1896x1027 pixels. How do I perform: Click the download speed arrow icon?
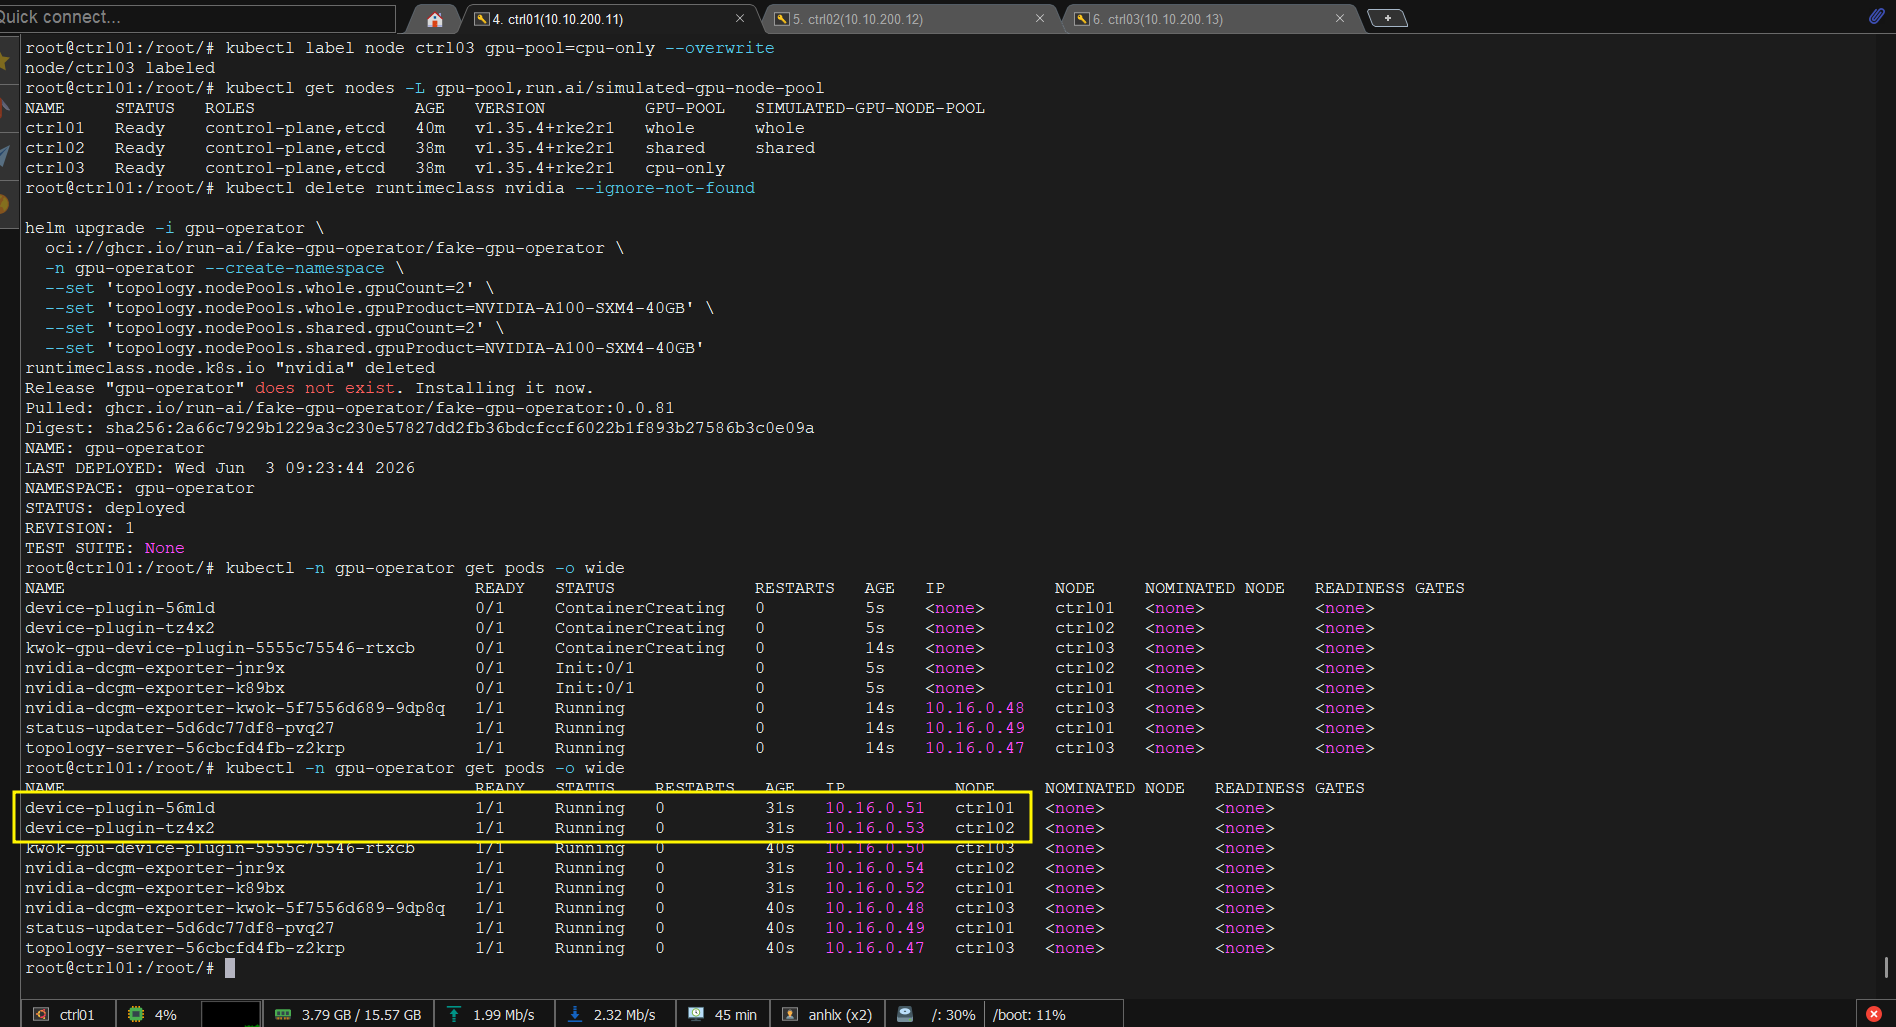point(575,1014)
